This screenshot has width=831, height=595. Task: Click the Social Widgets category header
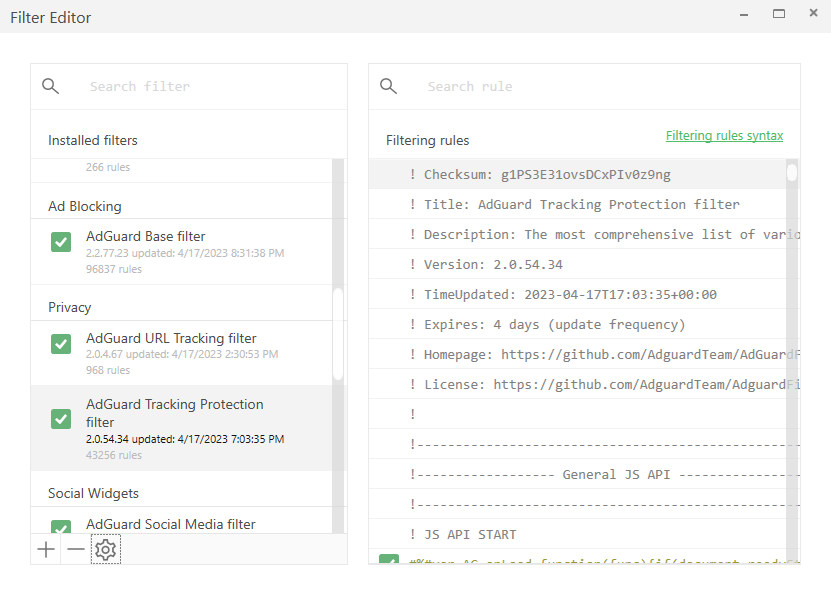pos(93,493)
